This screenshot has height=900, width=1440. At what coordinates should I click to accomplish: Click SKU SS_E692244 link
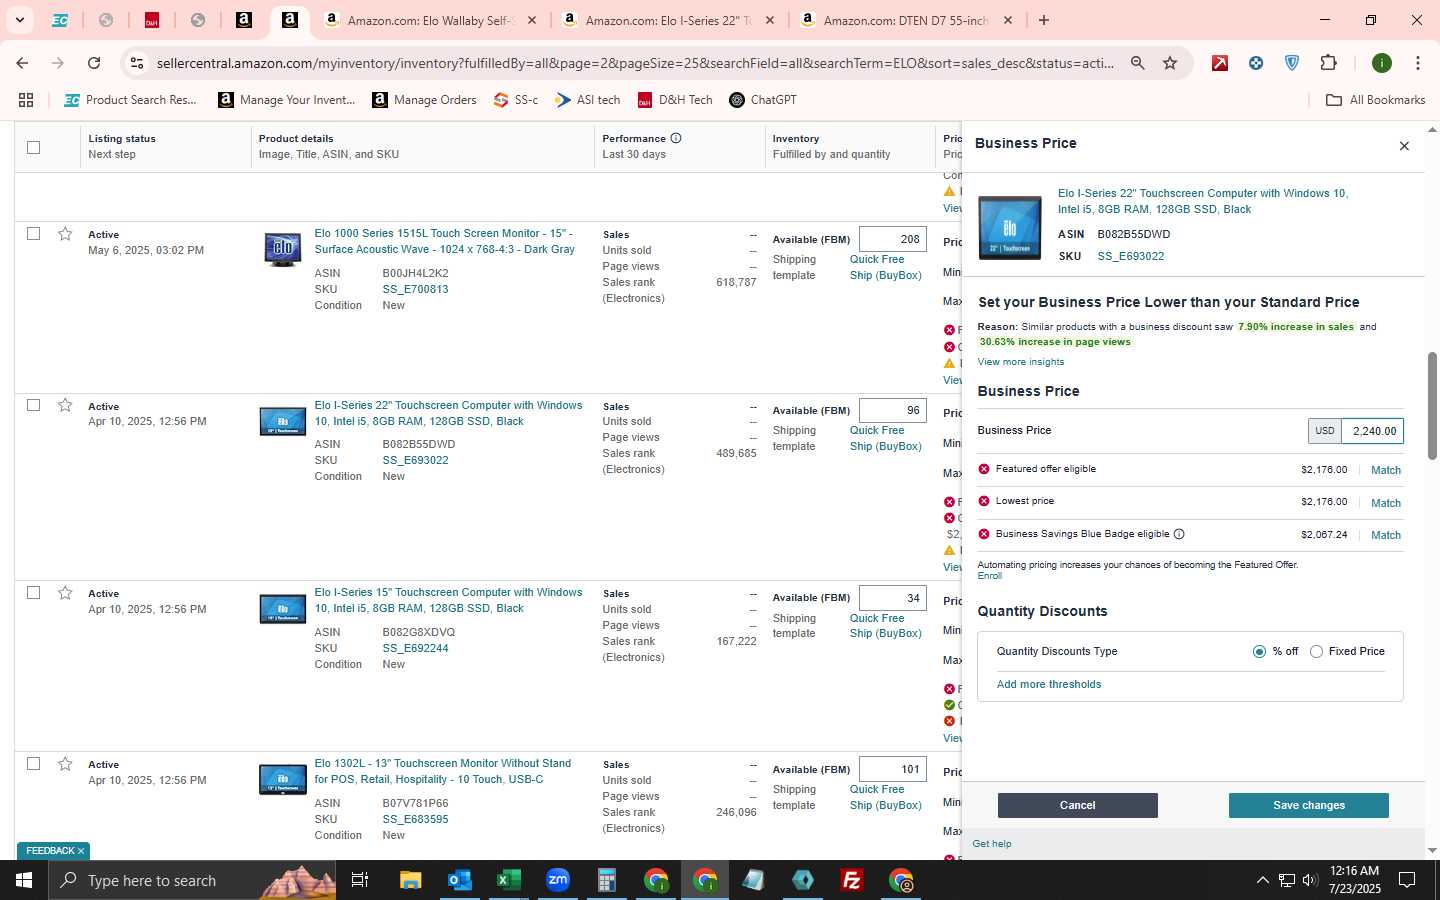coord(415,649)
